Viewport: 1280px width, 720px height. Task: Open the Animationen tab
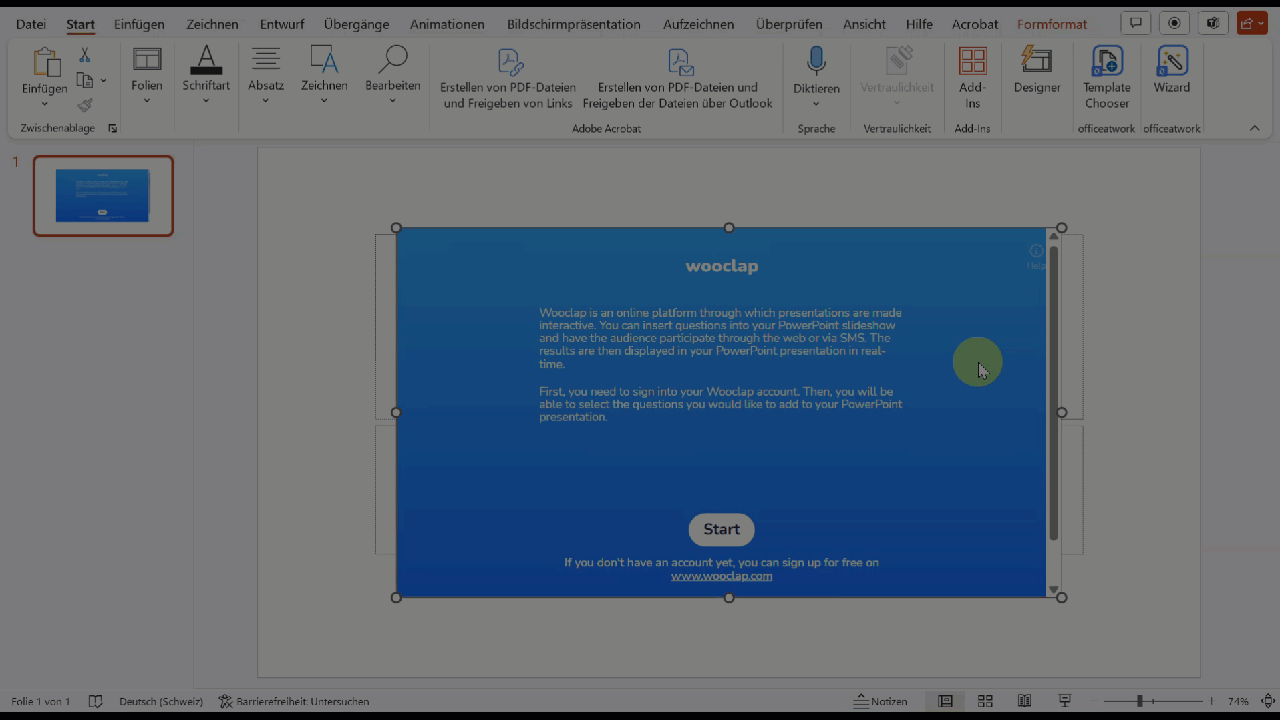[x=447, y=24]
